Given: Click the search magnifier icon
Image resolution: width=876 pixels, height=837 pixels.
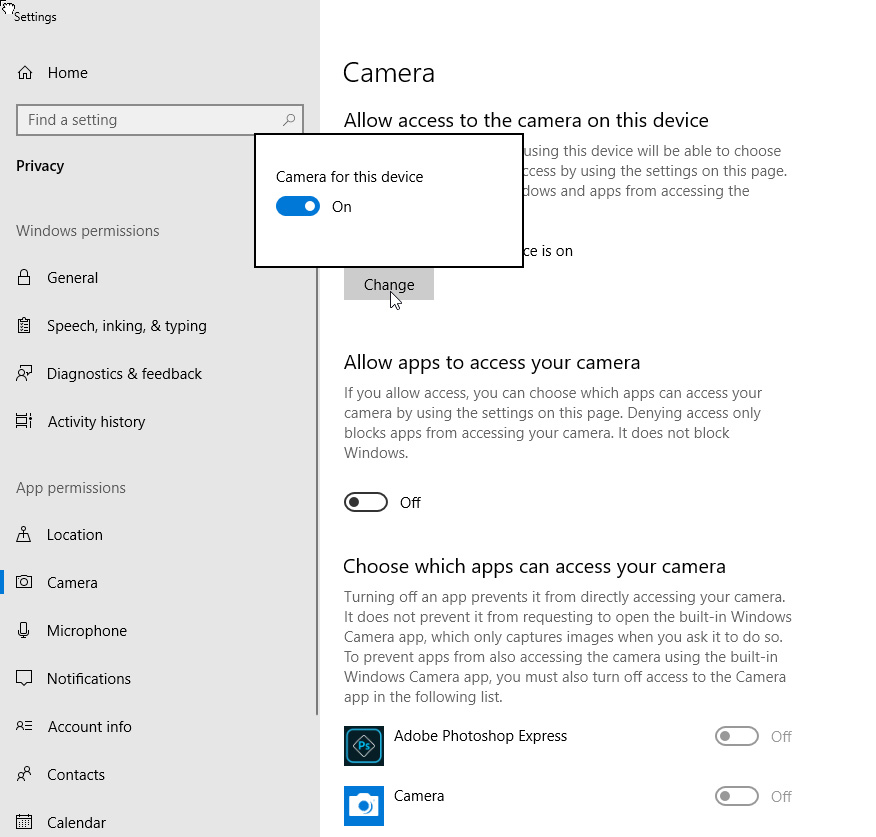Looking at the screenshot, I should (289, 120).
